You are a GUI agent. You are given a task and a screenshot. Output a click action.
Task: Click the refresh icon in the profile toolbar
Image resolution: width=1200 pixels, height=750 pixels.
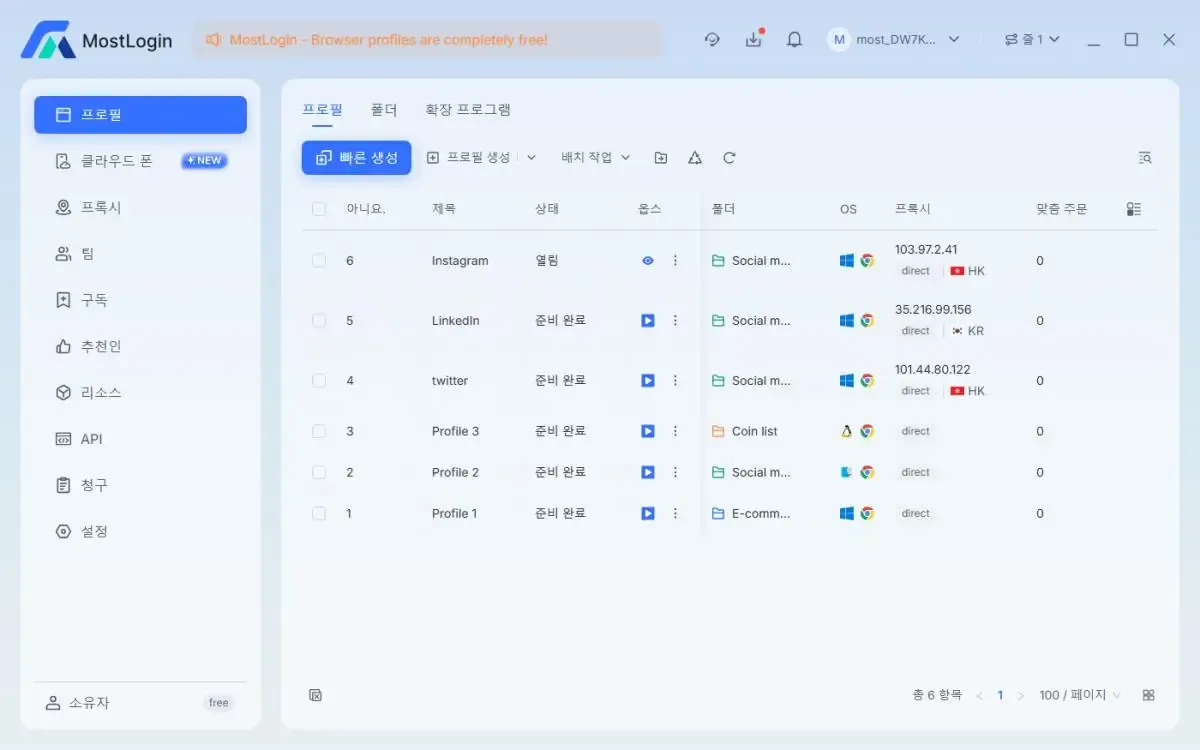tap(729, 158)
